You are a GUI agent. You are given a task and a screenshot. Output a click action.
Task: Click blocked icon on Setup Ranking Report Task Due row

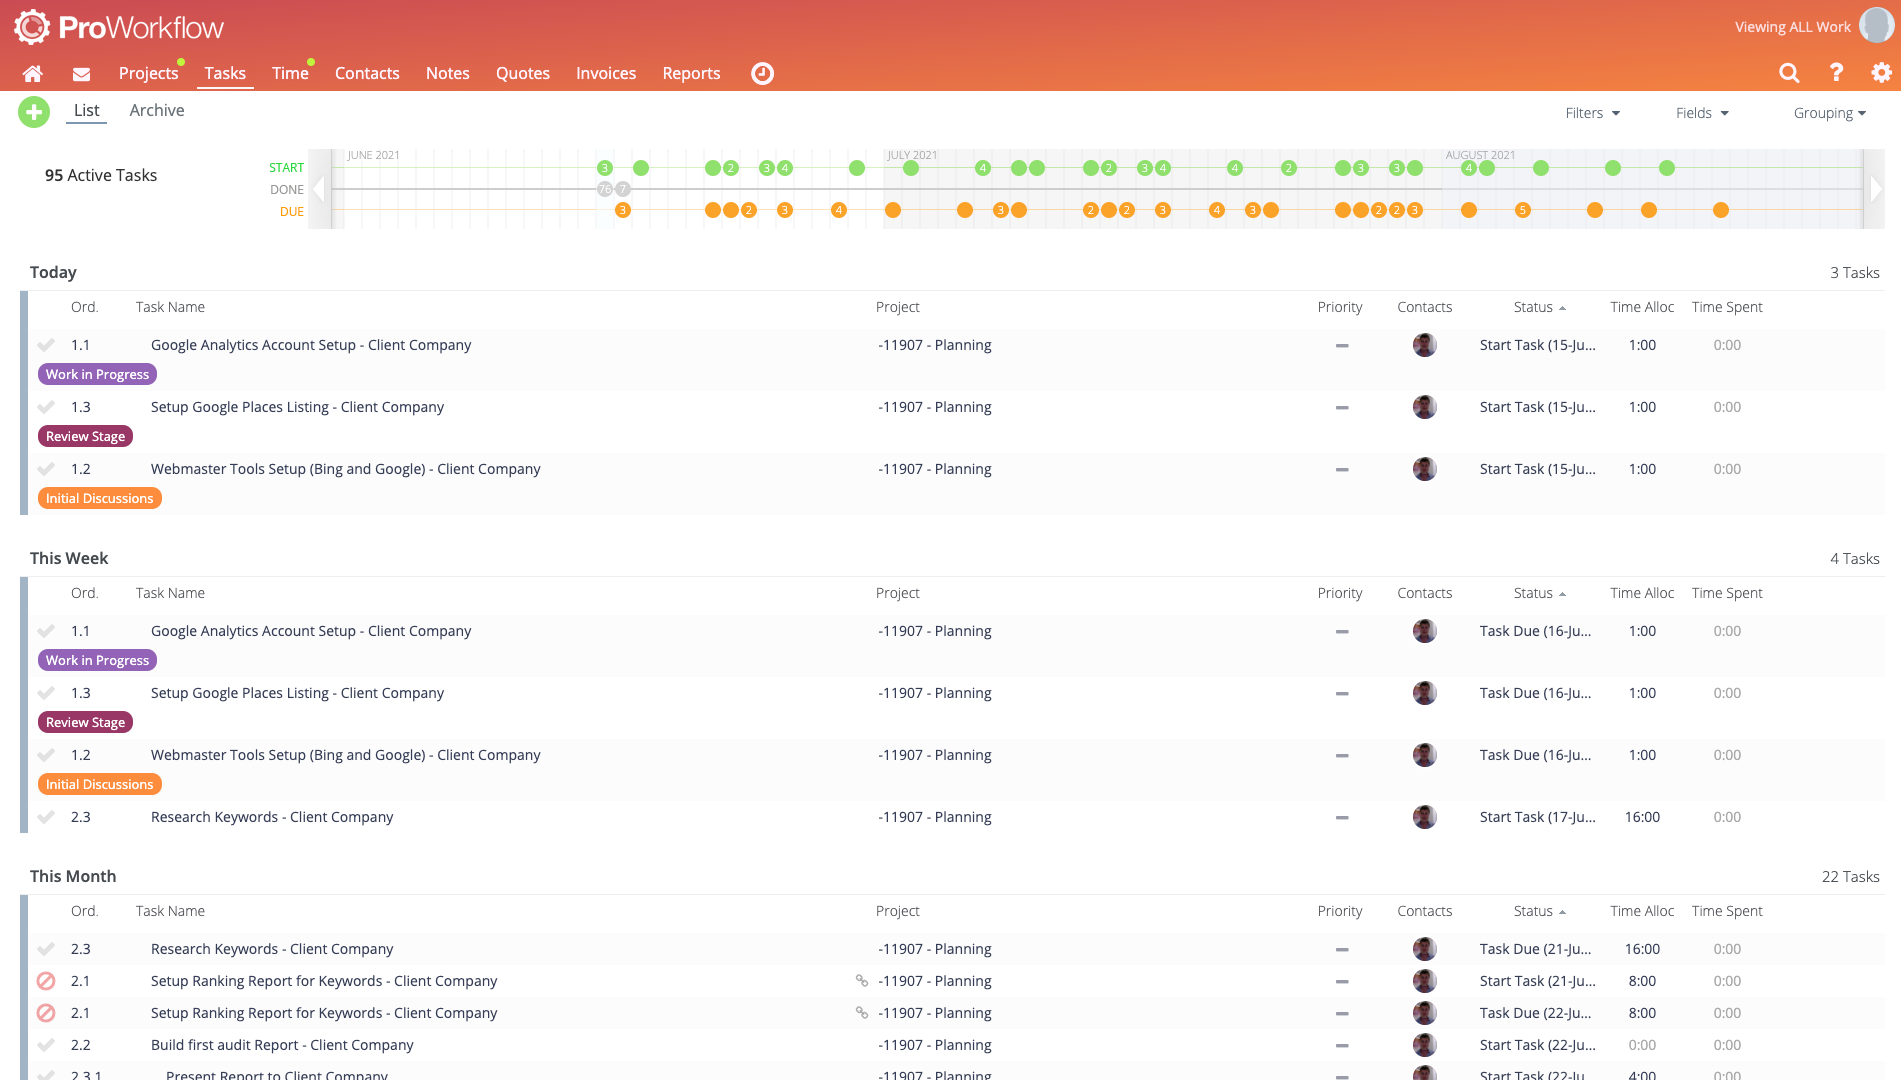pyautogui.click(x=46, y=1013)
